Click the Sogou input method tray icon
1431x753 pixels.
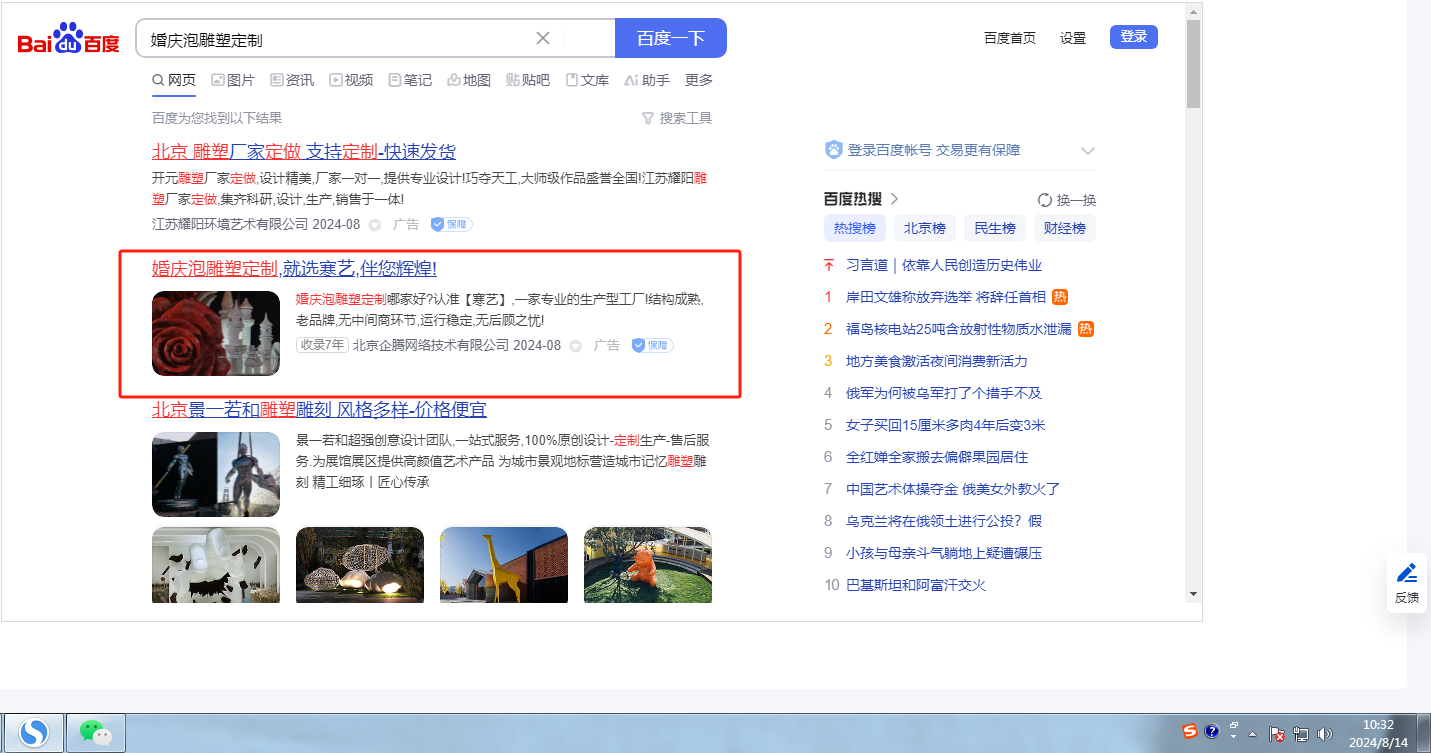click(1190, 732)
